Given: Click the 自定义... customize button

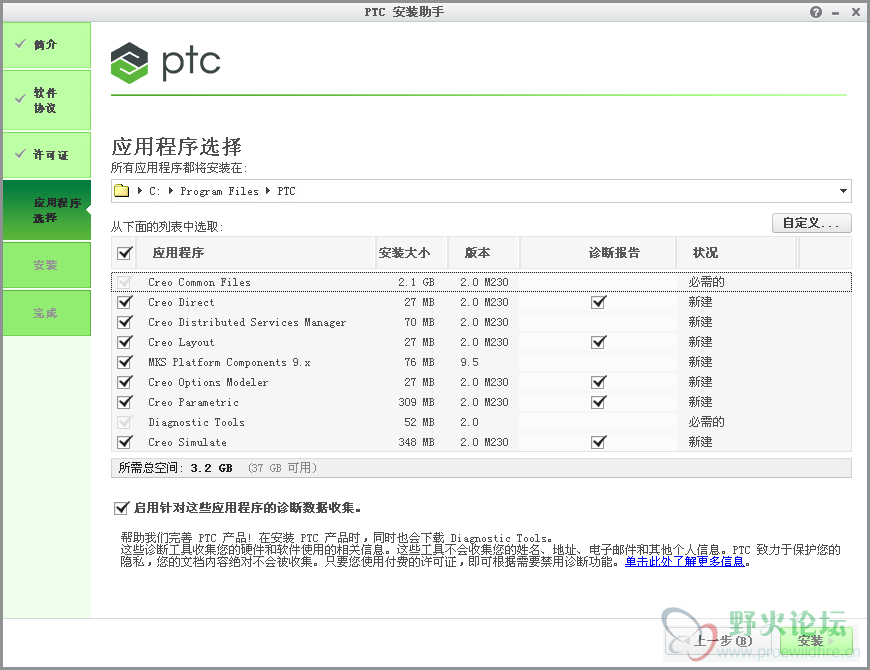Looking at the screenshot, I should [811, 223].
